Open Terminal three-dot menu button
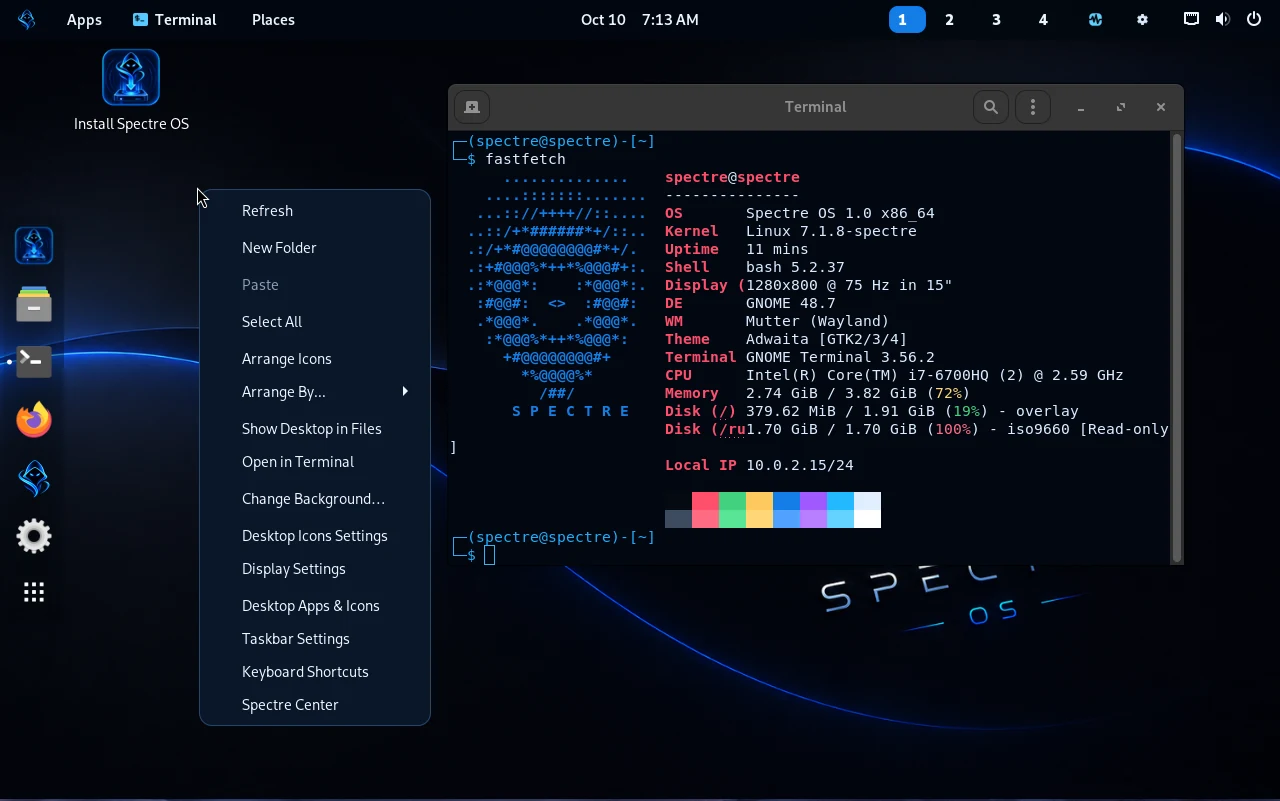This screenshot has width=1280, height=801. pos(1033,107)
